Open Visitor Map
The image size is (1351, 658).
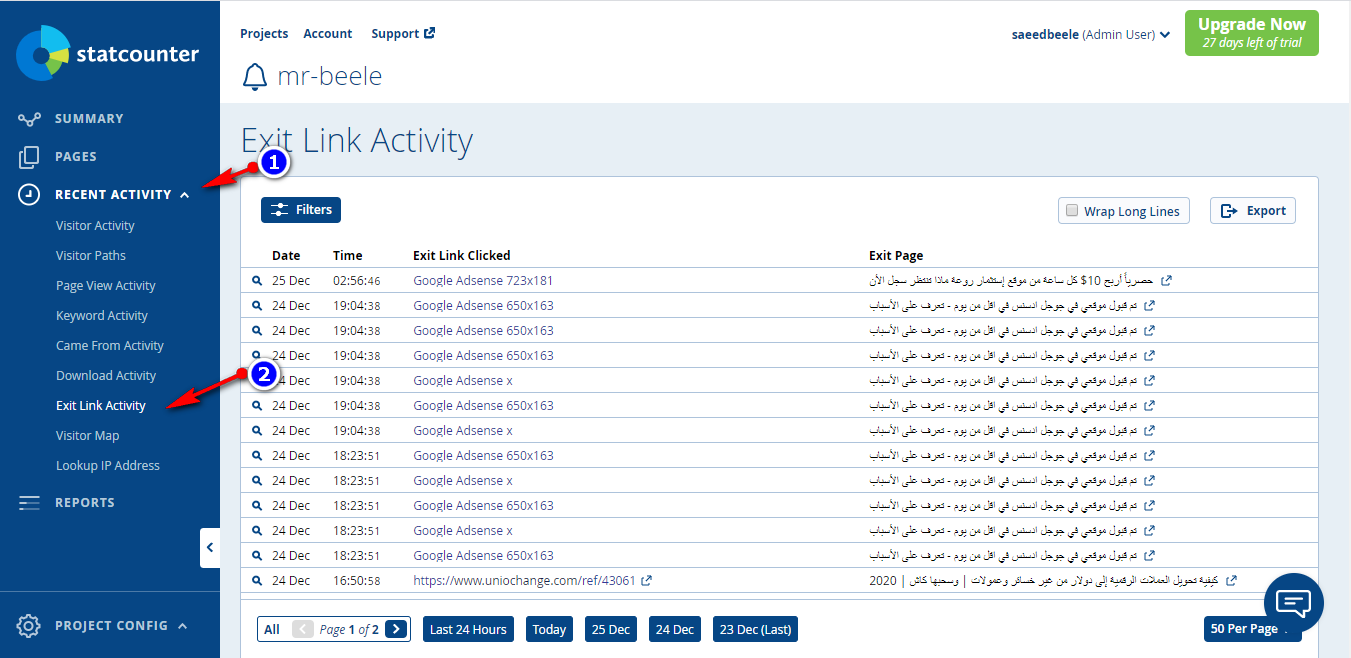tap(88, 436)
